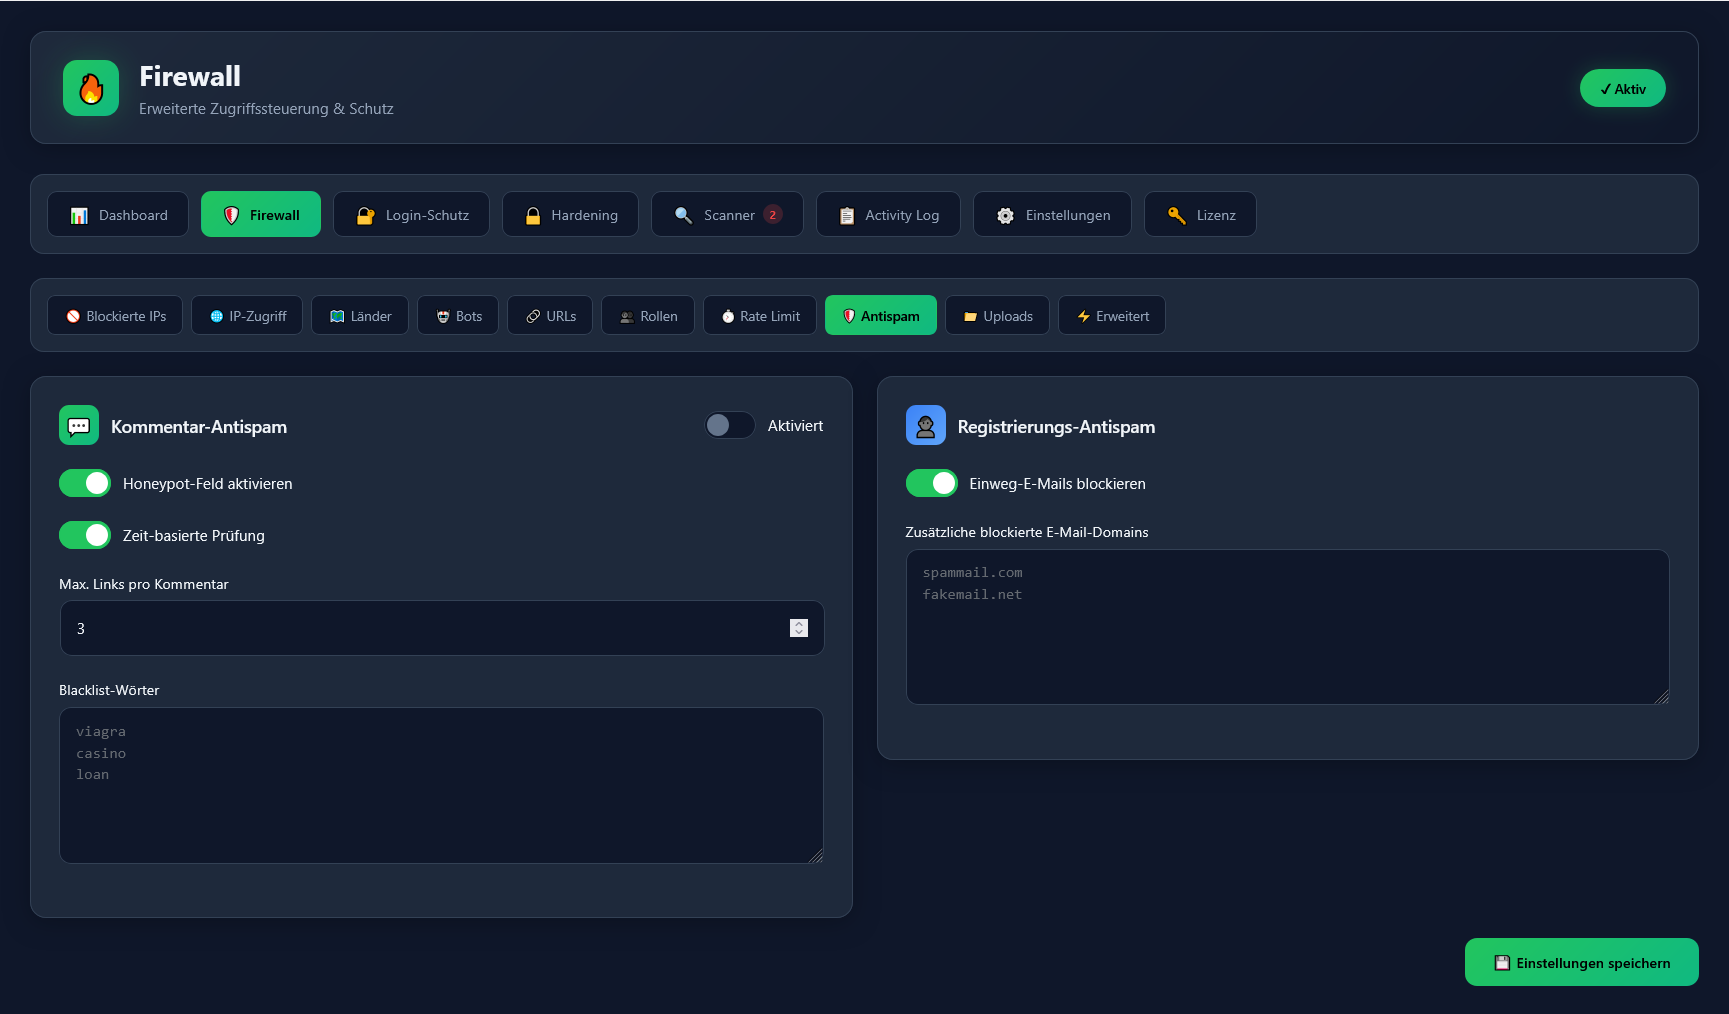Turn off Zeit-basierte Prüfung

point(84,535)
